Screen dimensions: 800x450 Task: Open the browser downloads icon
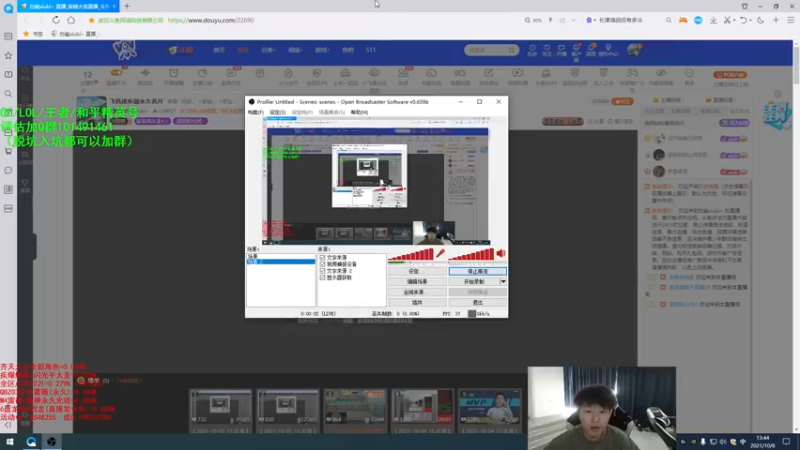[x=713, y=20]
